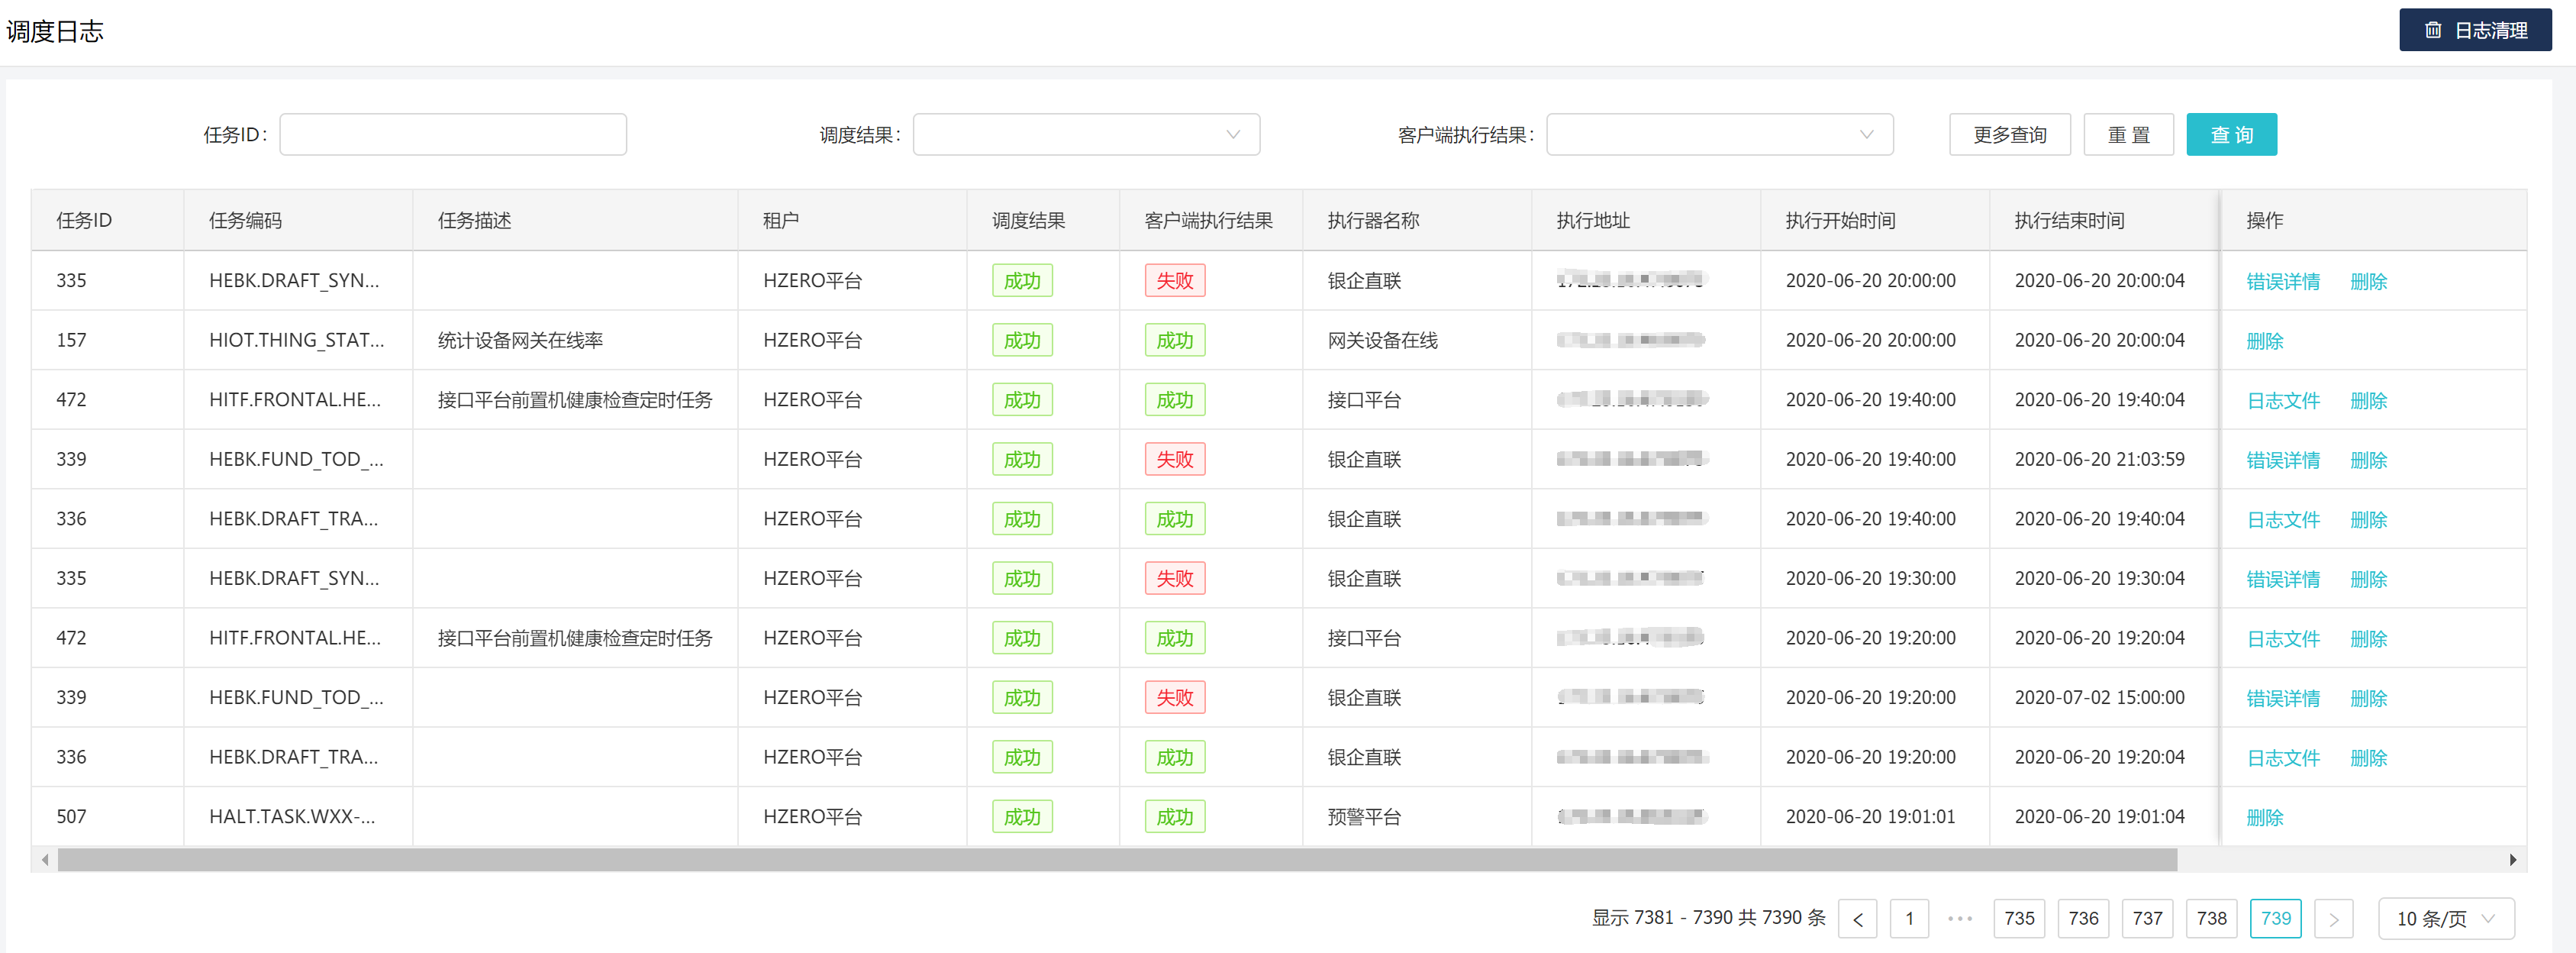Screen dimensions: 2576x953
Task: Click the end time 2020-07-02 15:00:00
Action: point(2099,698)
